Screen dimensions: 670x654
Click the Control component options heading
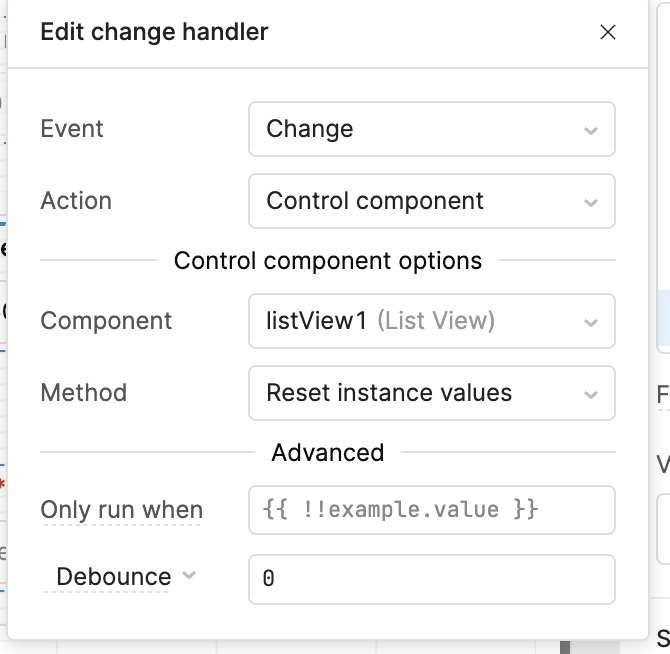(x=328, y=261)
